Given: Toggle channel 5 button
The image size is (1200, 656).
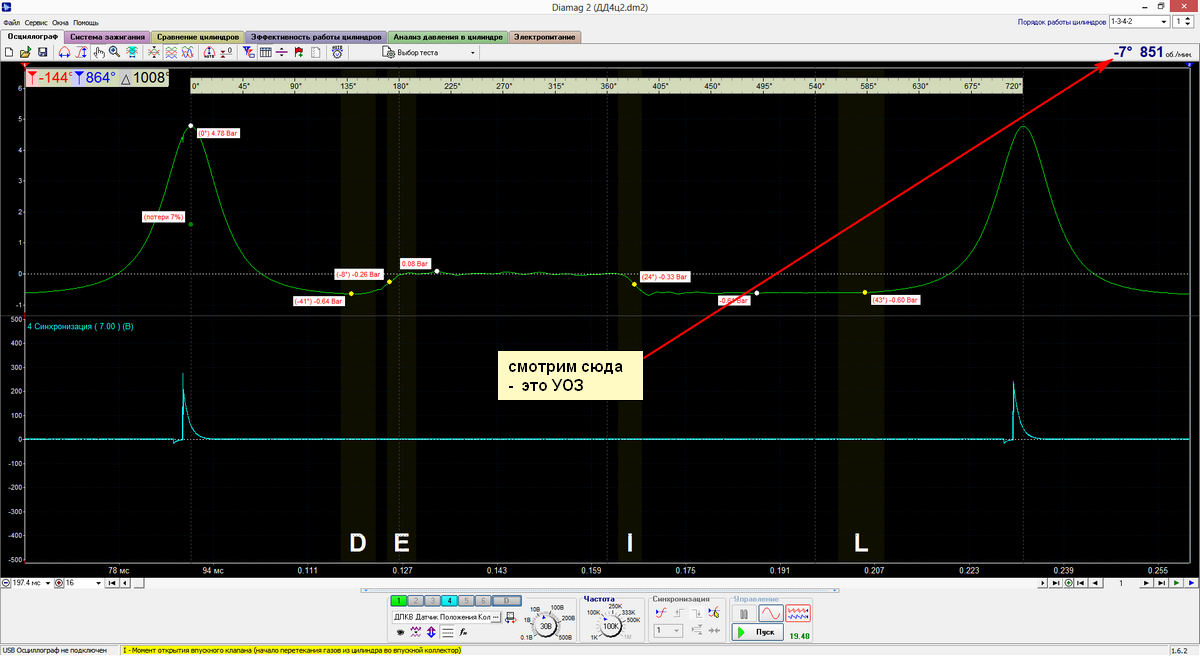Looking at the screenshot, I should click(x=467, y=600).
